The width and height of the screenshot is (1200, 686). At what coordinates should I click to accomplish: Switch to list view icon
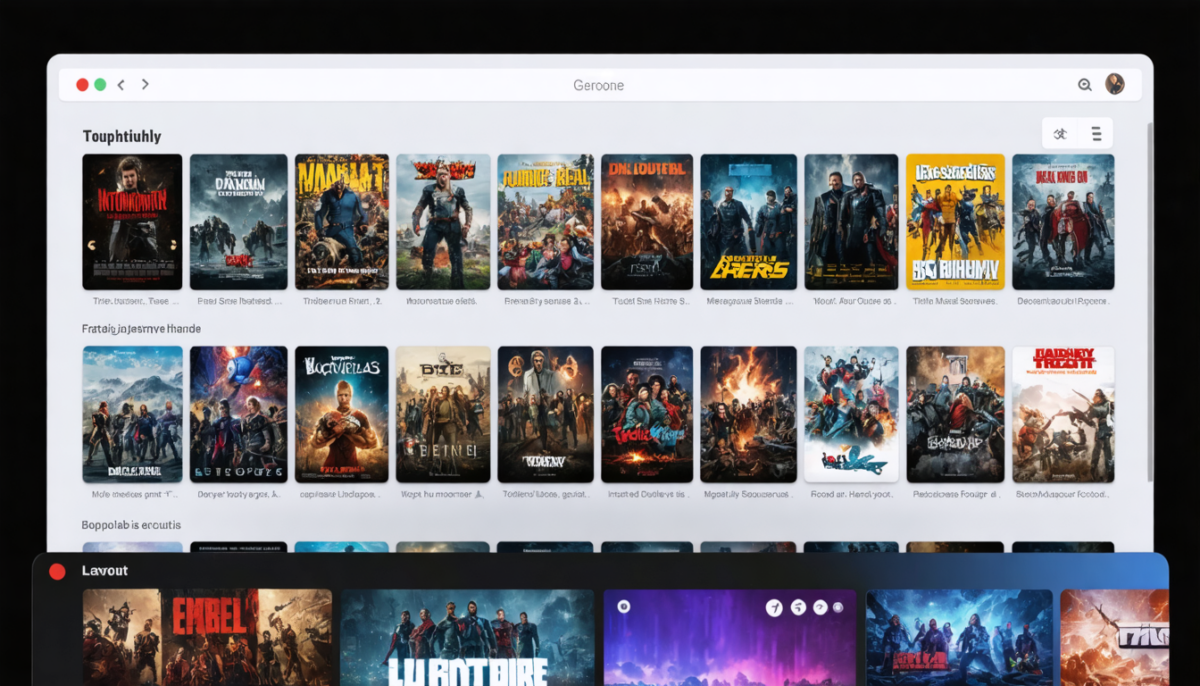1096,133
